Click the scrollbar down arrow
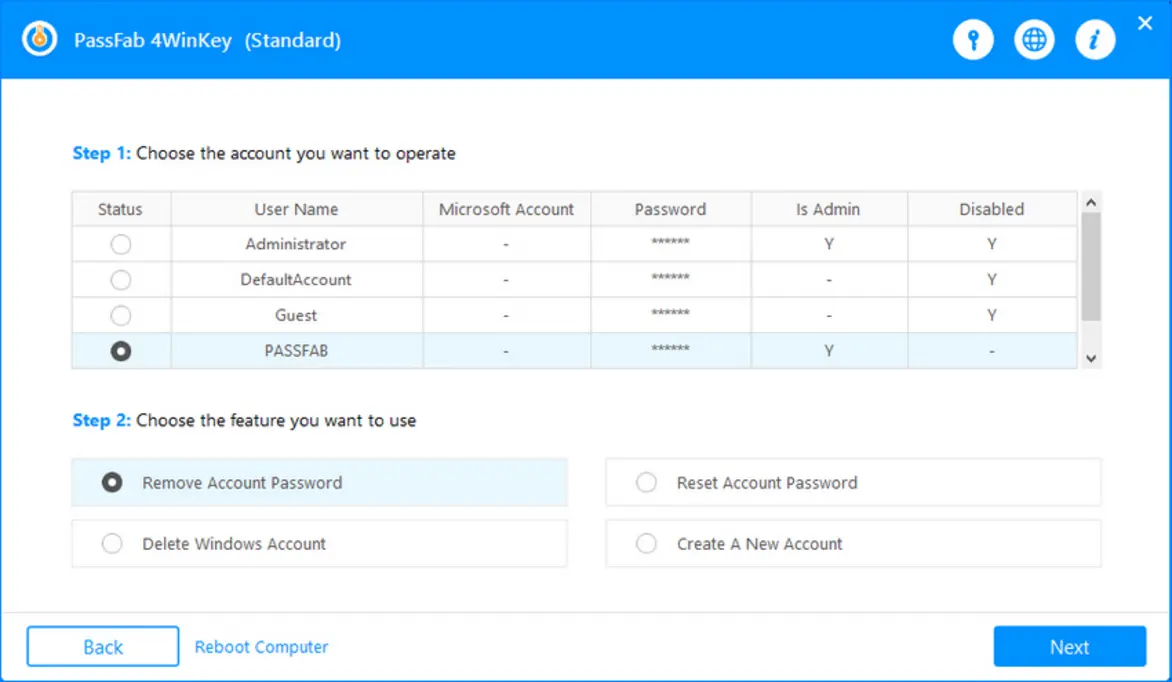This screenshot has height=682, width=1172. click(x=1091, y=357)
